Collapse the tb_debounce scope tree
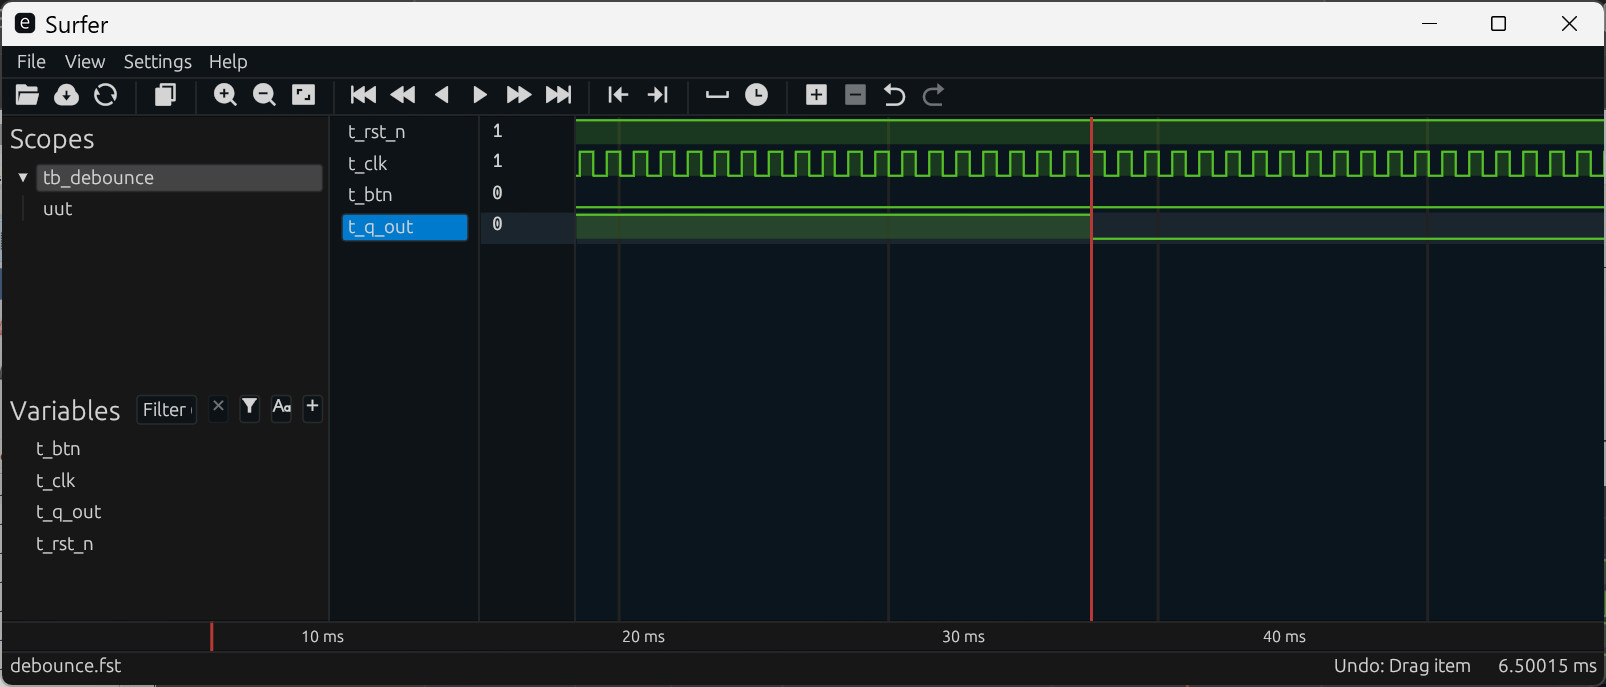Screen dimensions: 1606x687 [x=23, y=178]
